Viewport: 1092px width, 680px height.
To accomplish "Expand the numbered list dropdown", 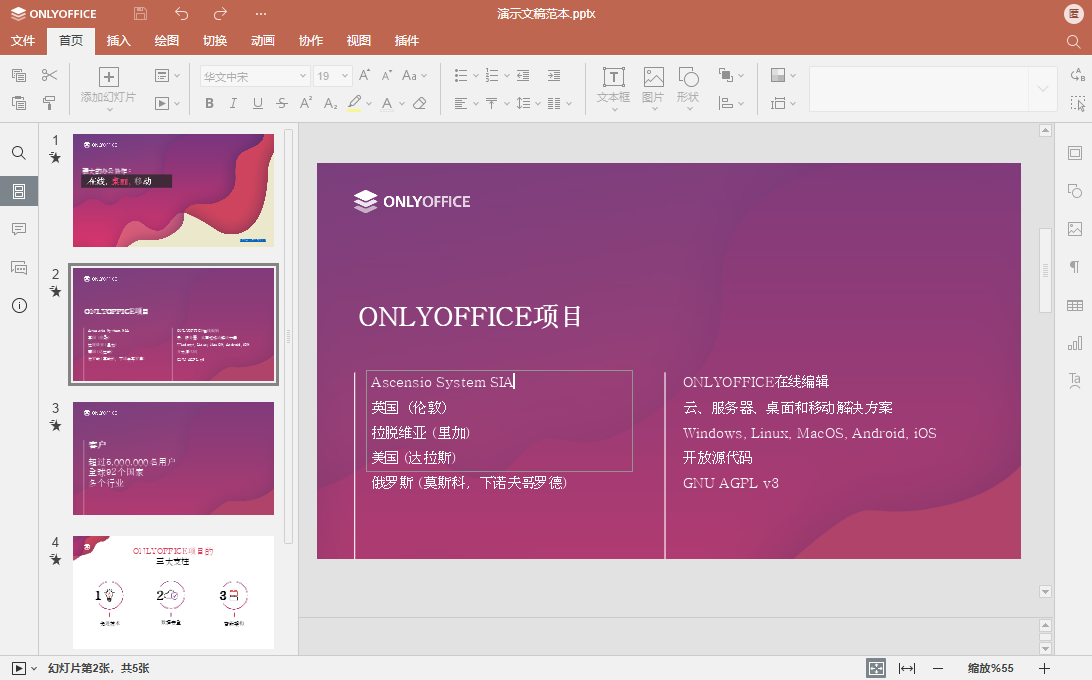I will tap(507, 75).
